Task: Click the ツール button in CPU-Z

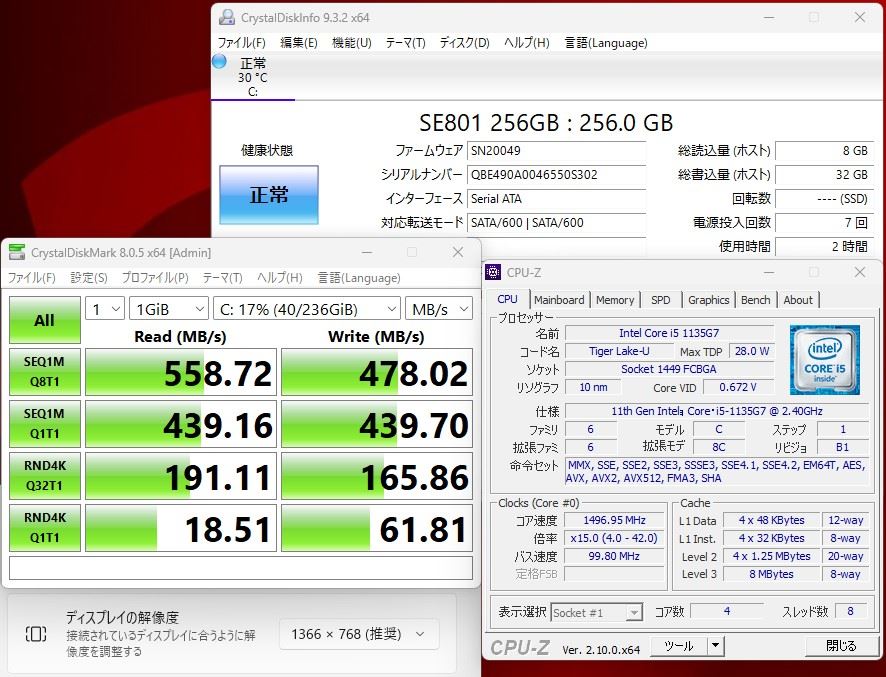Action: tap(679, 645)
